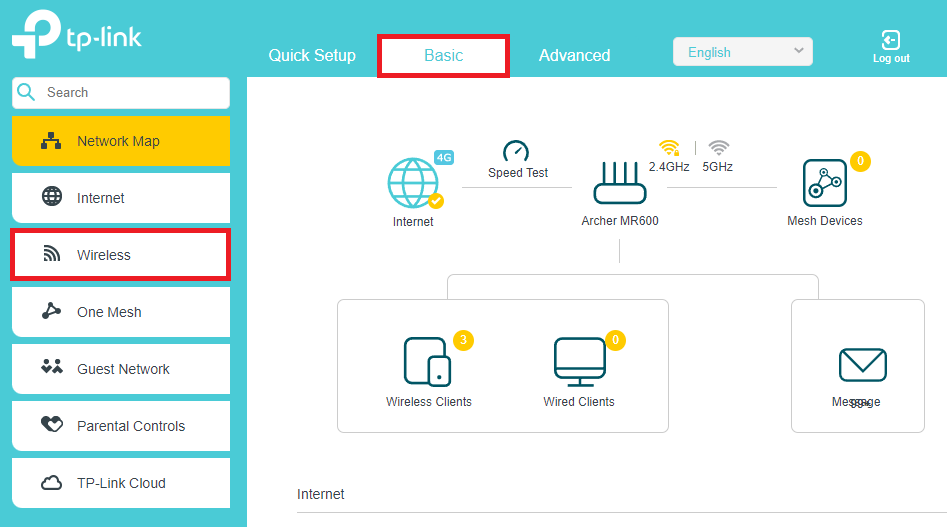Image resolution: width=947 pixels, height=527 pixels.
Task: Click the Wireless Clients count badge
Action: [463, 340]
